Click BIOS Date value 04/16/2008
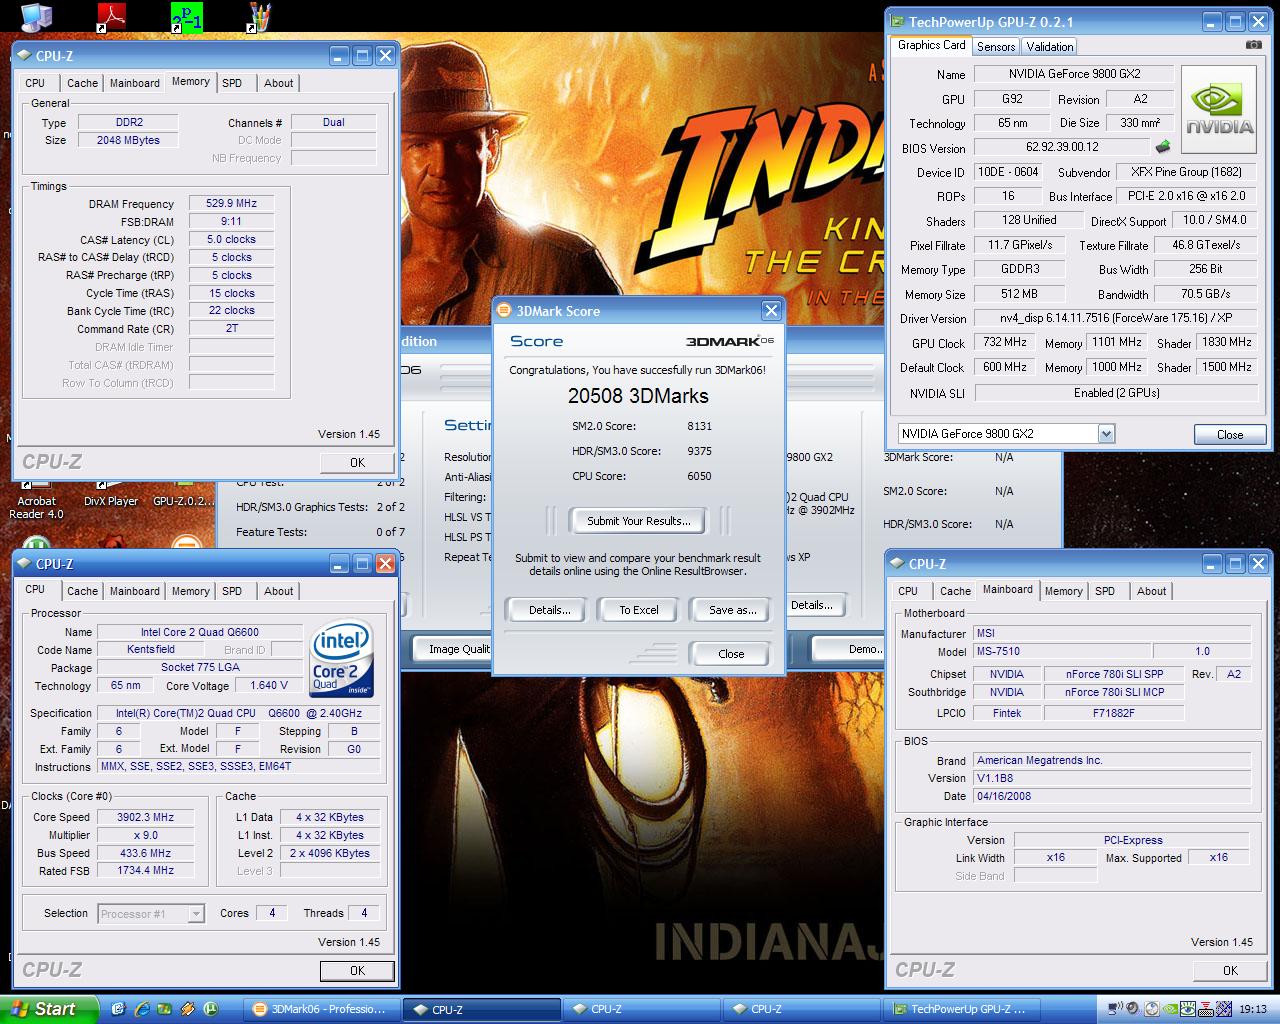The image size is (1280, 1024). pyautogui.click(x=1111, y=797)
